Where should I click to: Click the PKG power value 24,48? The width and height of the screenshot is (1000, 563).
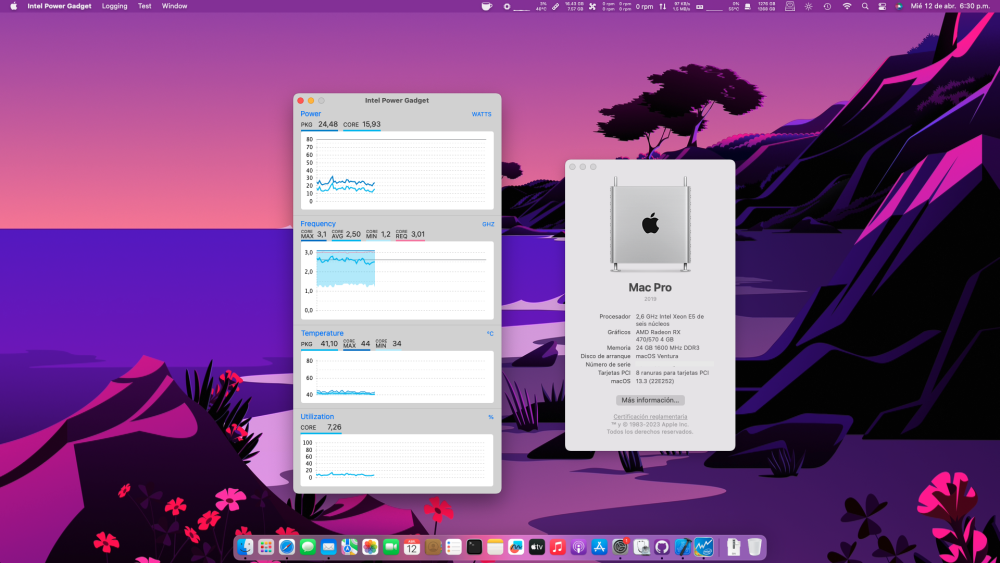tap(328, 124)
